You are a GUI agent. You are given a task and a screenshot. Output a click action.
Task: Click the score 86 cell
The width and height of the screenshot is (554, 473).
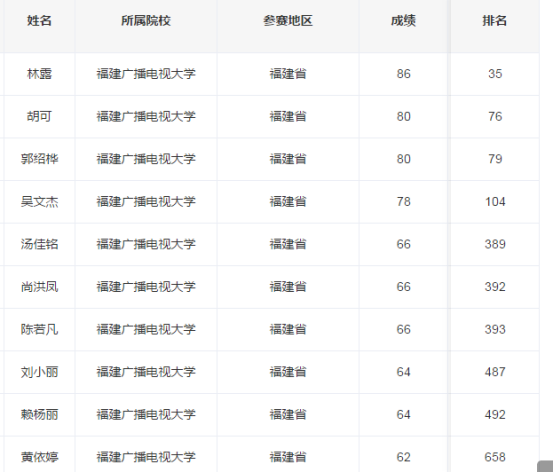click(x=403, y=74)
